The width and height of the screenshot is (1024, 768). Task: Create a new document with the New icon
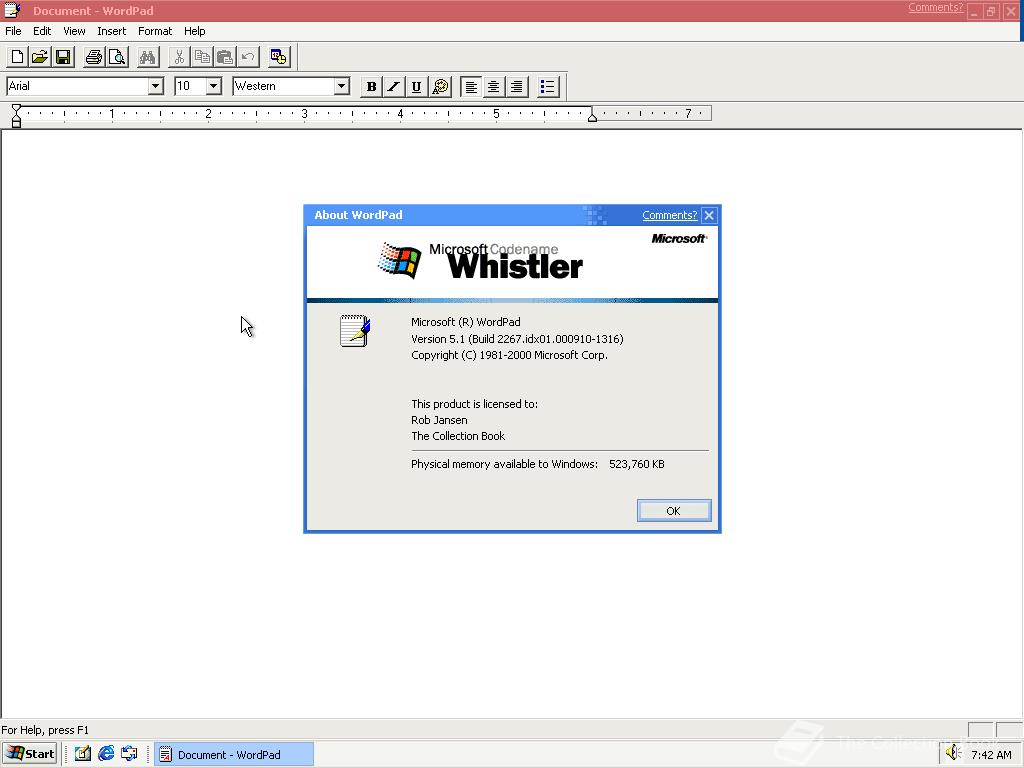tap(17, 57)
